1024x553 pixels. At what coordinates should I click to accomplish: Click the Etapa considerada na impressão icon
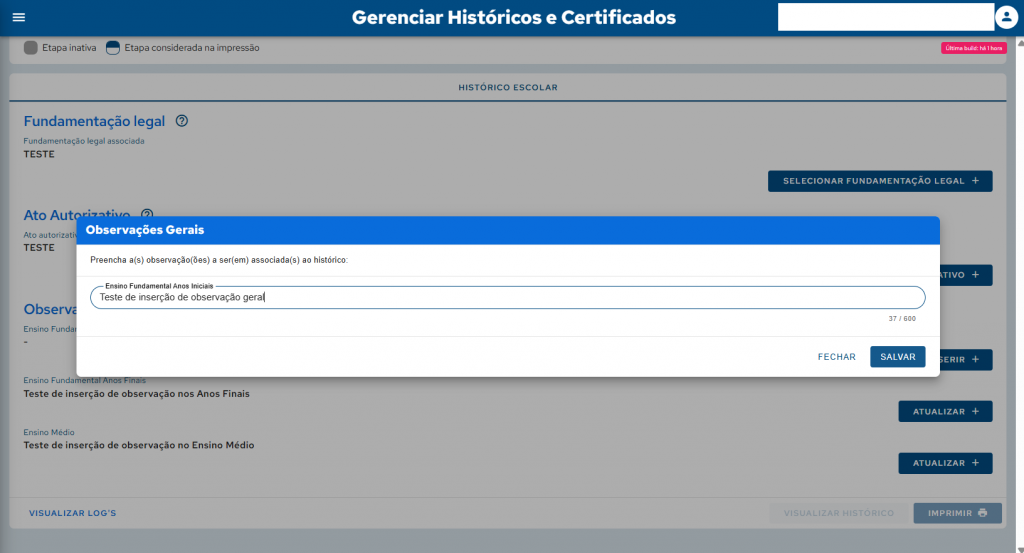pyautogui.click(x=113, y=48)
